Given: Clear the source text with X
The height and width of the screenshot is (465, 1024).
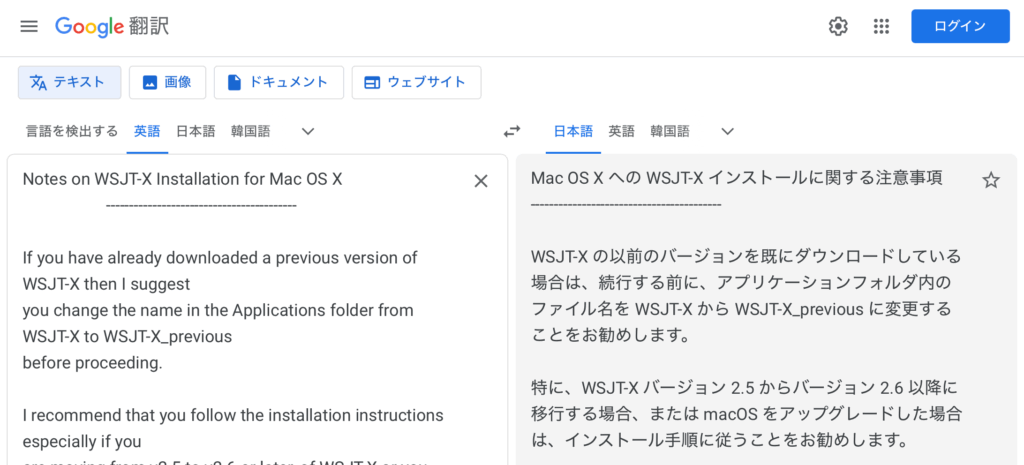Looking at the screenshot, I should [480, 181].
